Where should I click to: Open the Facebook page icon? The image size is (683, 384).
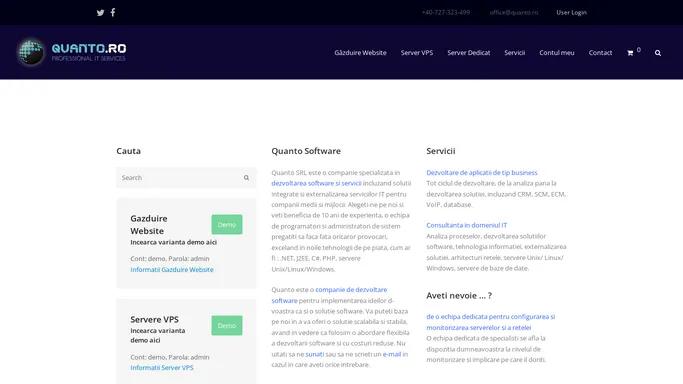[x=113, y=12]
